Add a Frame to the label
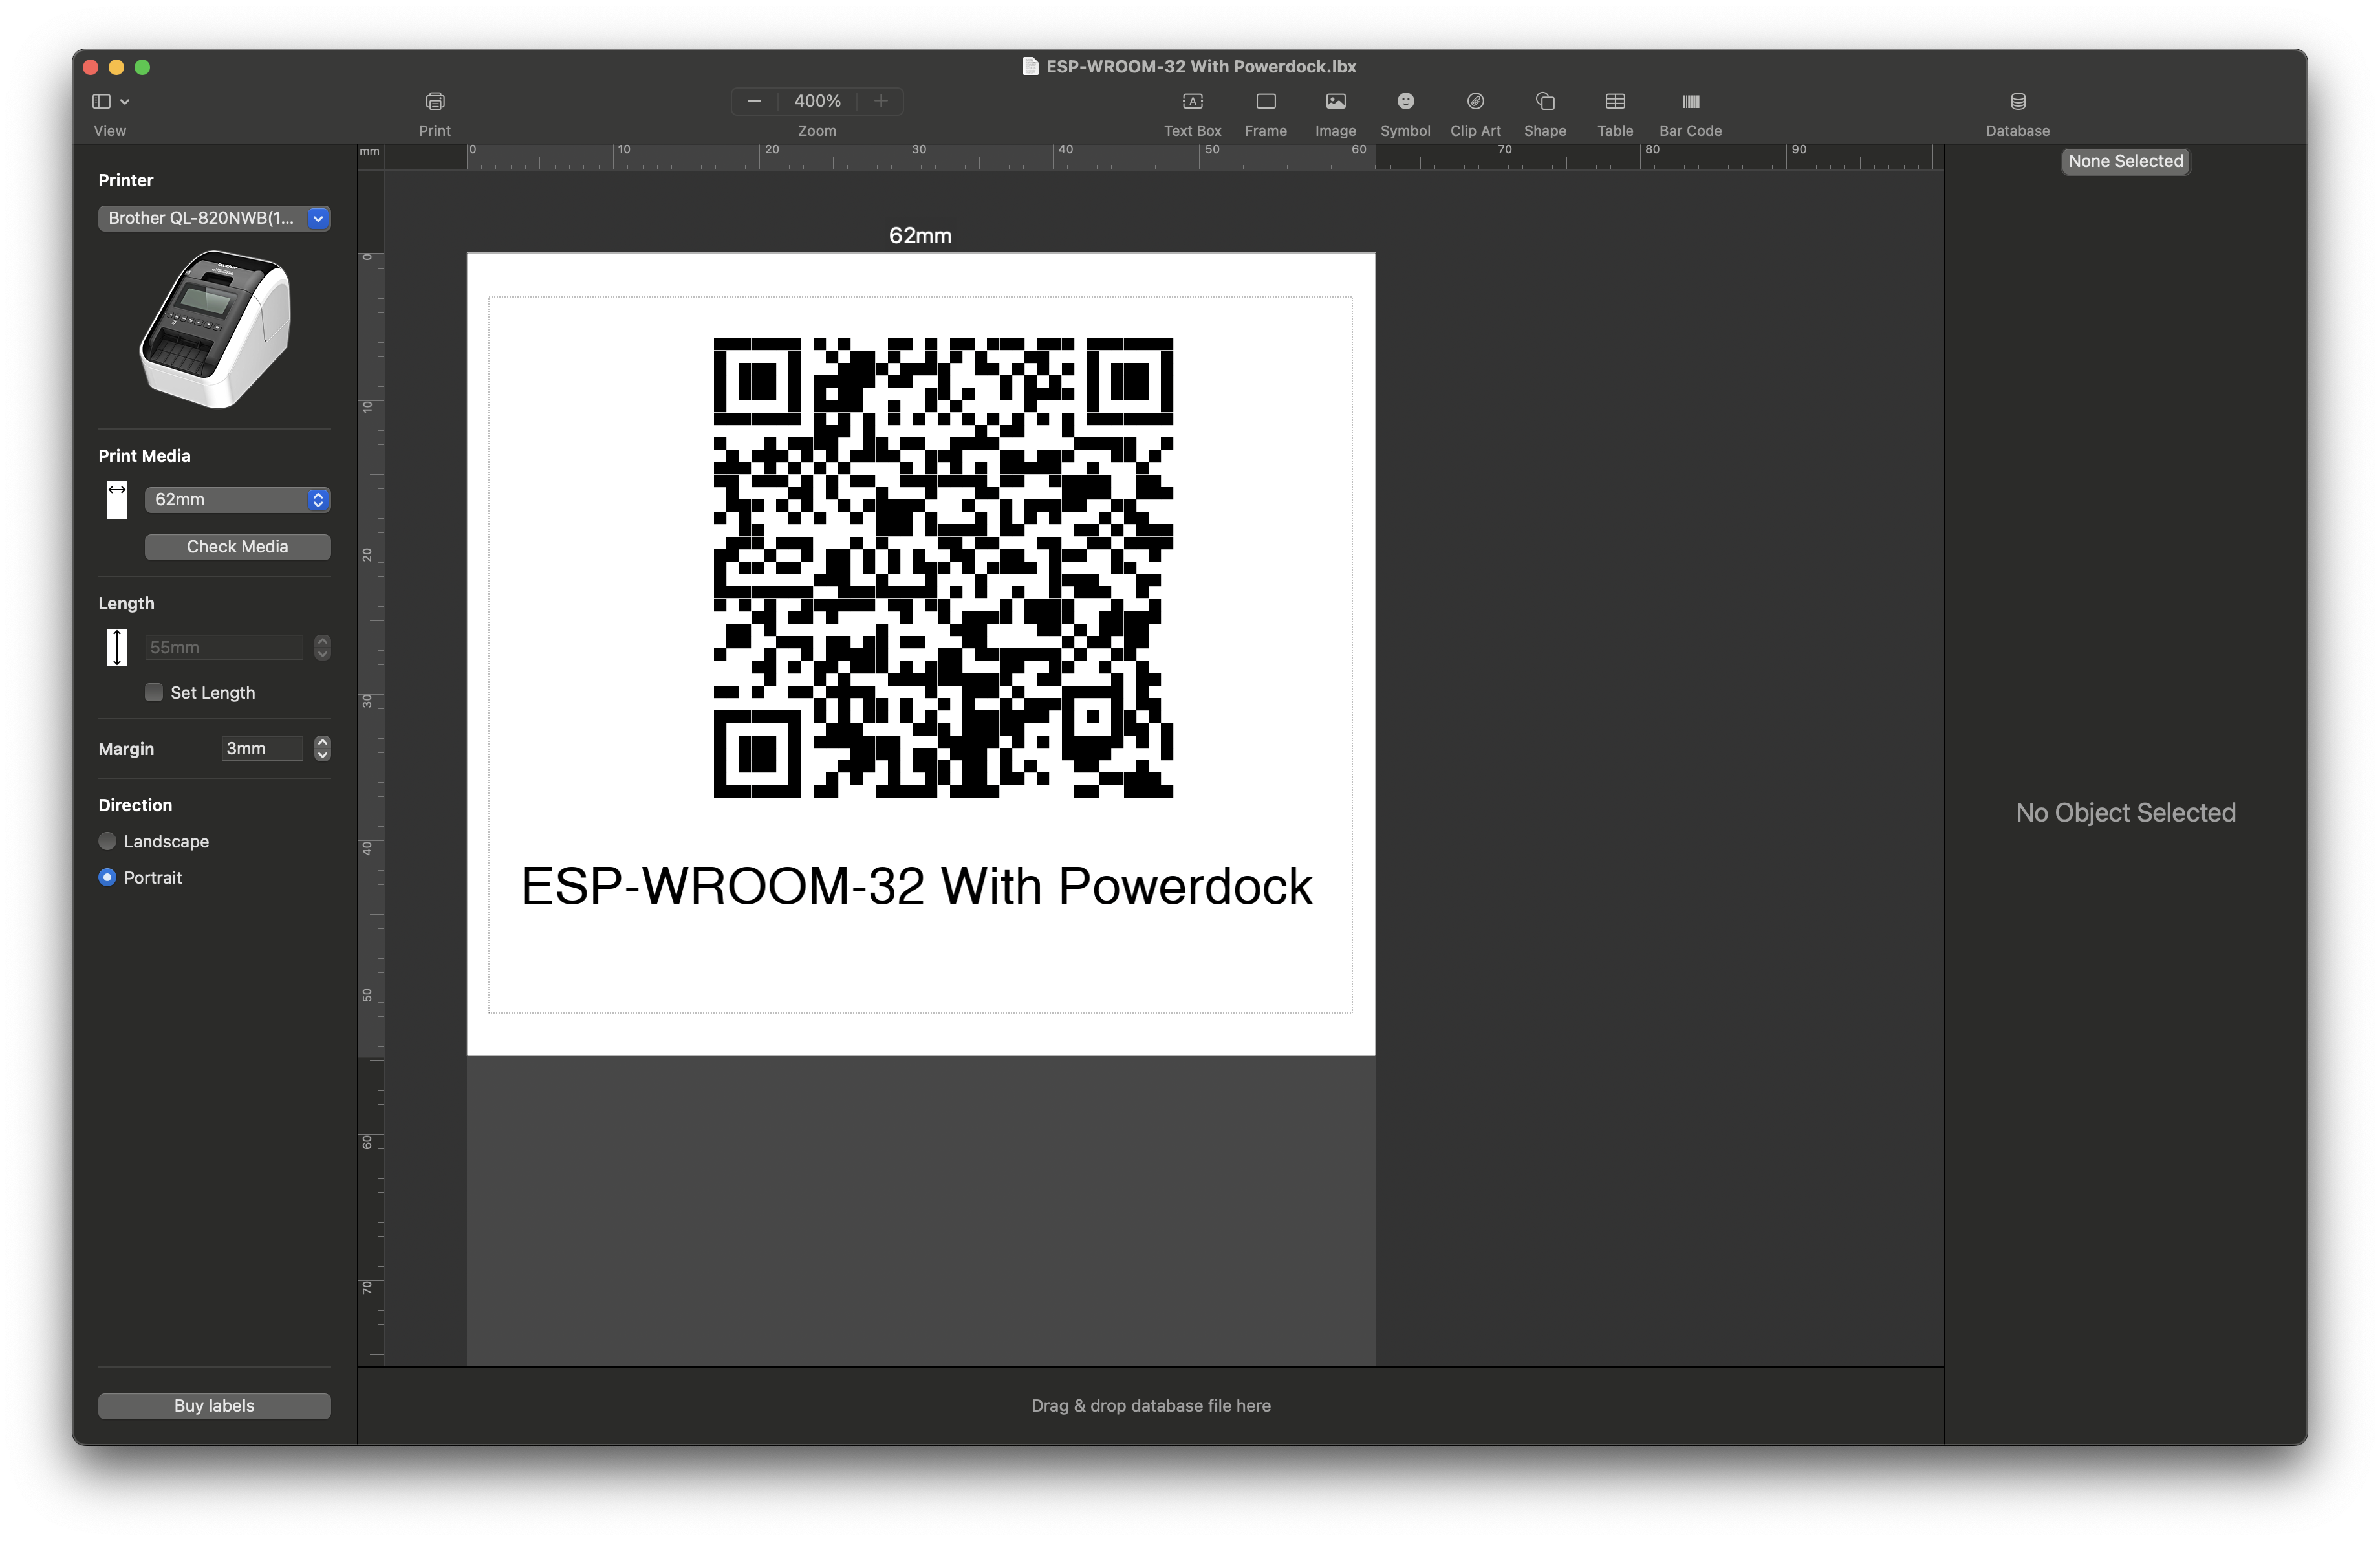Image resolution: width=2380 pixels, height=1541 pixels. (x=1265, y=102)
